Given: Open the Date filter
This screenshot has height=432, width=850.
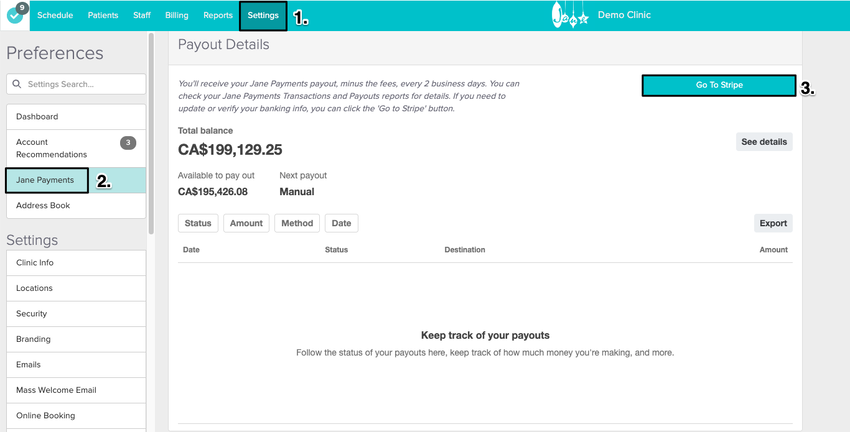Looking at the screenshot, I should pos(342,223).
